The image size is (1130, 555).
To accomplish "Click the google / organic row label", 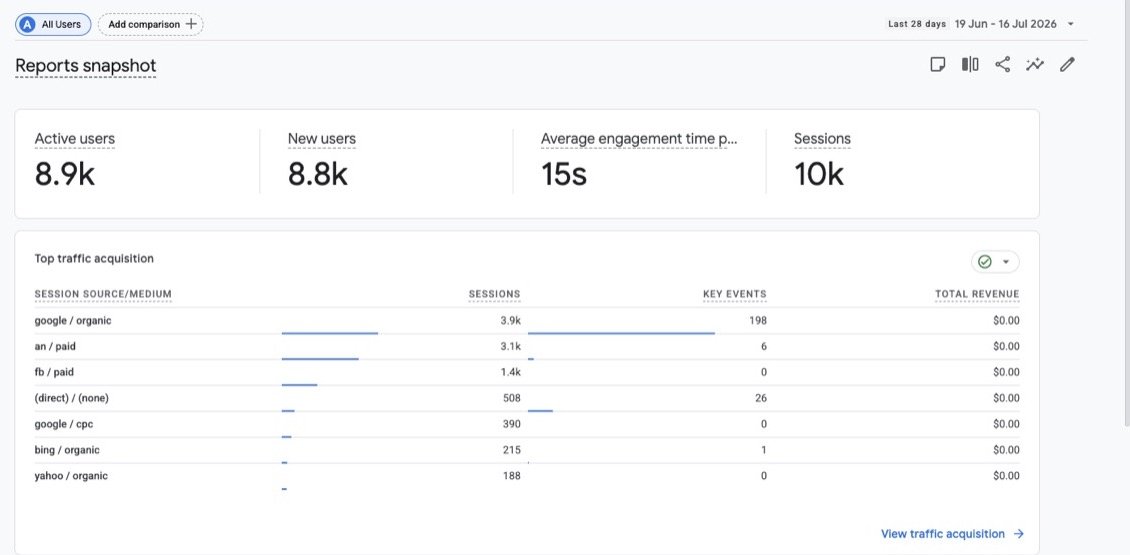I will coord(73,321).
